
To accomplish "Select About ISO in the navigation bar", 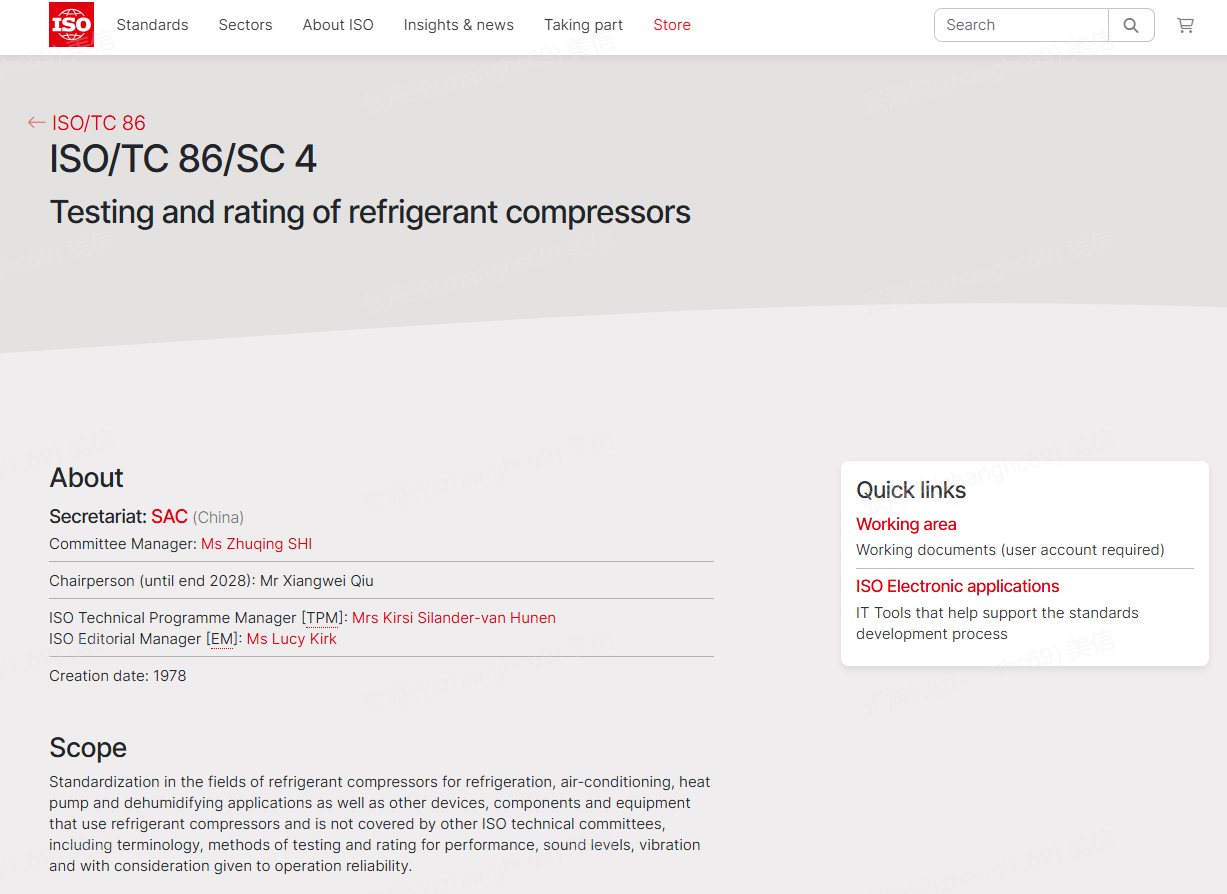I will [x=338, y=25].
